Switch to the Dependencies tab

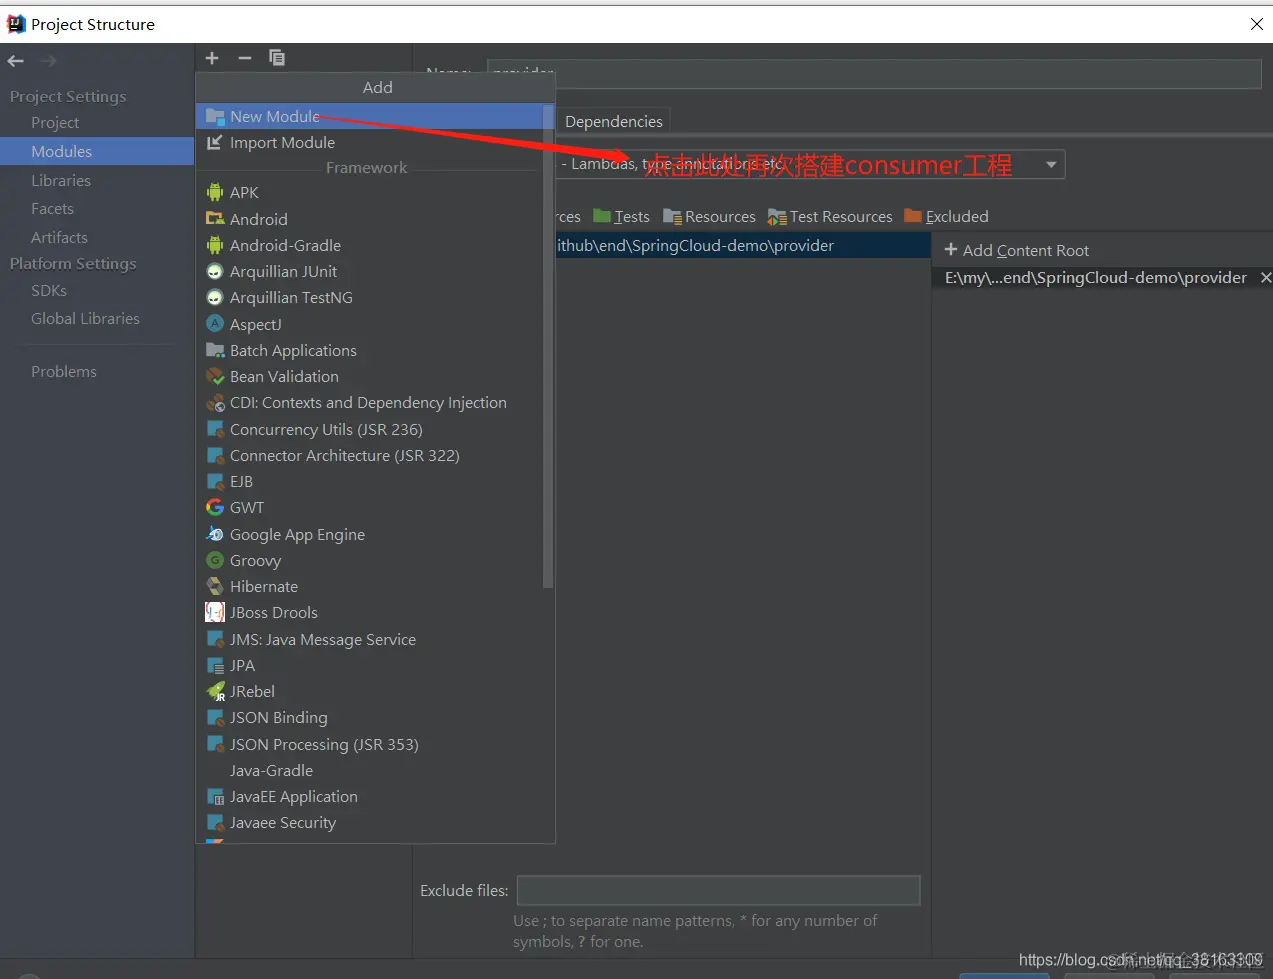613,121
